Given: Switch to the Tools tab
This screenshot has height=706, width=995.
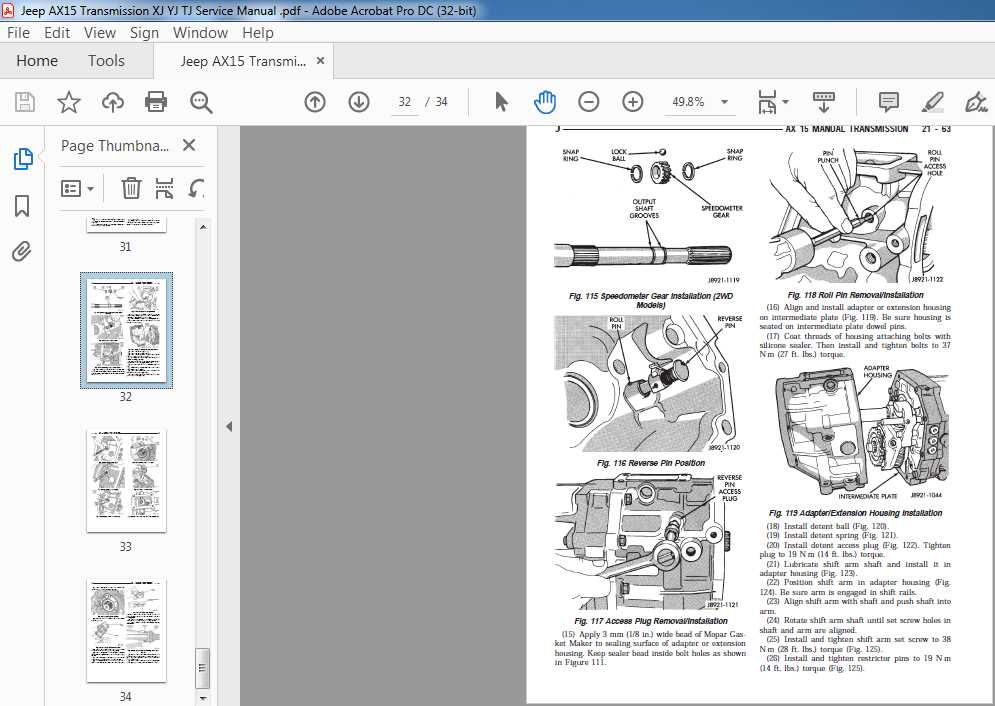Looking at the screenshot, I should pyautogui.click(x=106, y=61).
